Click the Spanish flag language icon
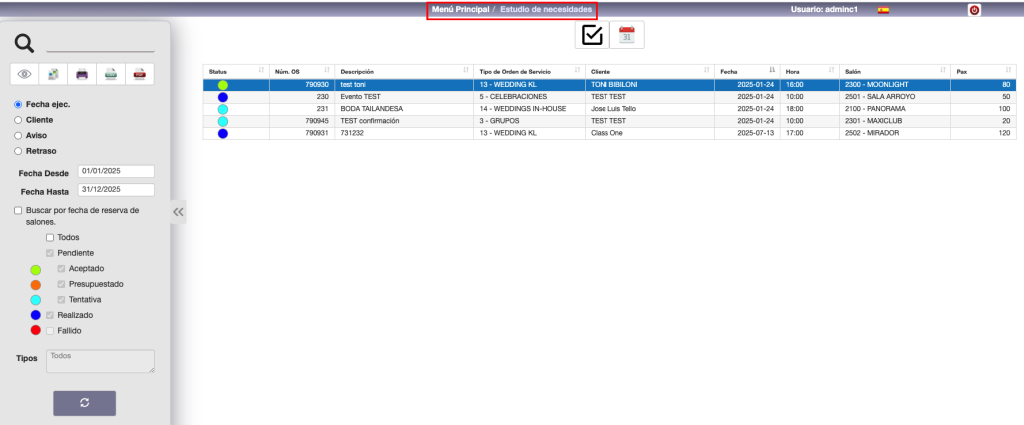The height and width of the screenshot is (425, 1024). click(x=883, y=10)
